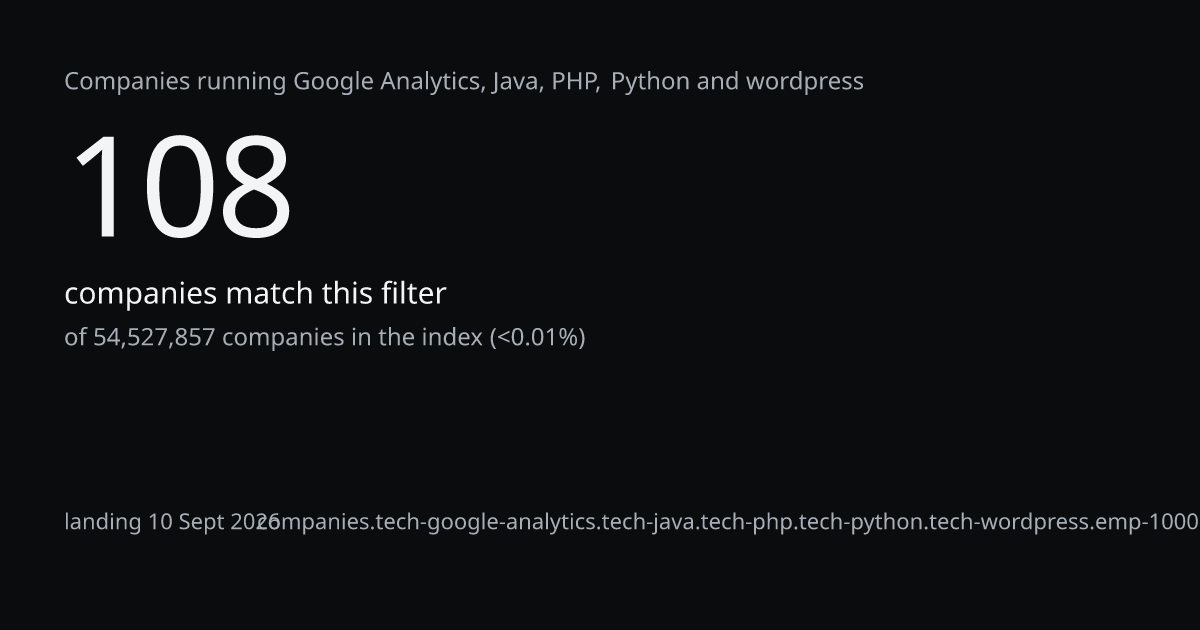
Task: Click "tech-php" segment in the footer slug
Action: pyautogui.click(x=744, y=522)
